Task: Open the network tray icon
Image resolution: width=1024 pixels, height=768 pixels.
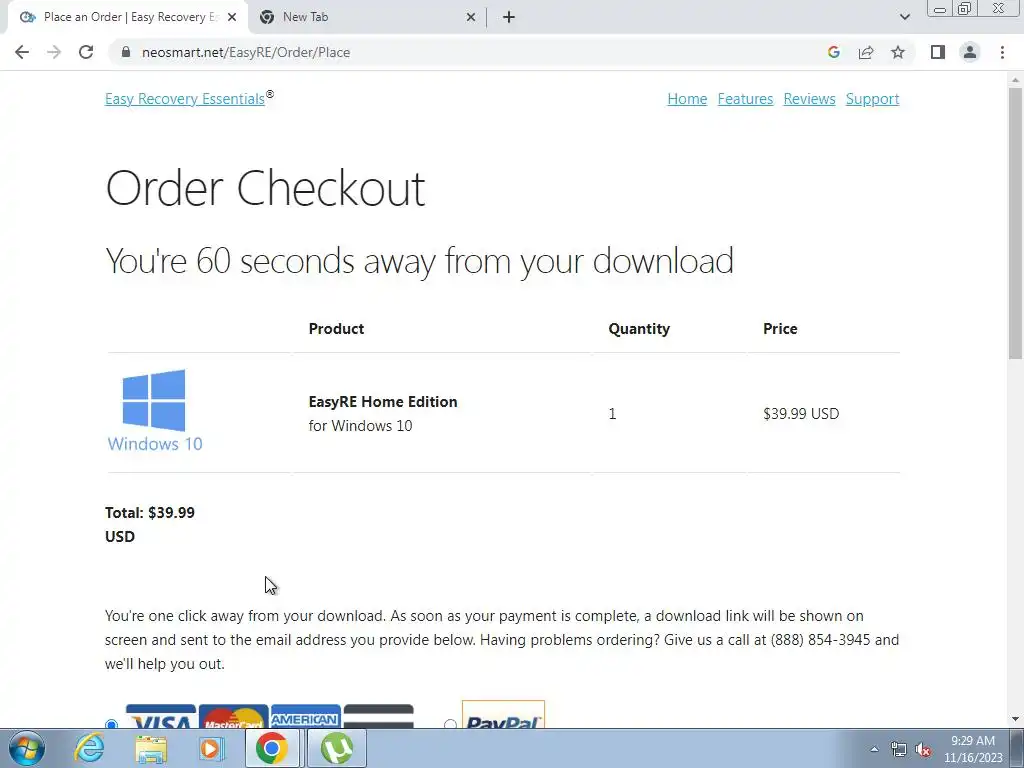Action: (899, 749)
